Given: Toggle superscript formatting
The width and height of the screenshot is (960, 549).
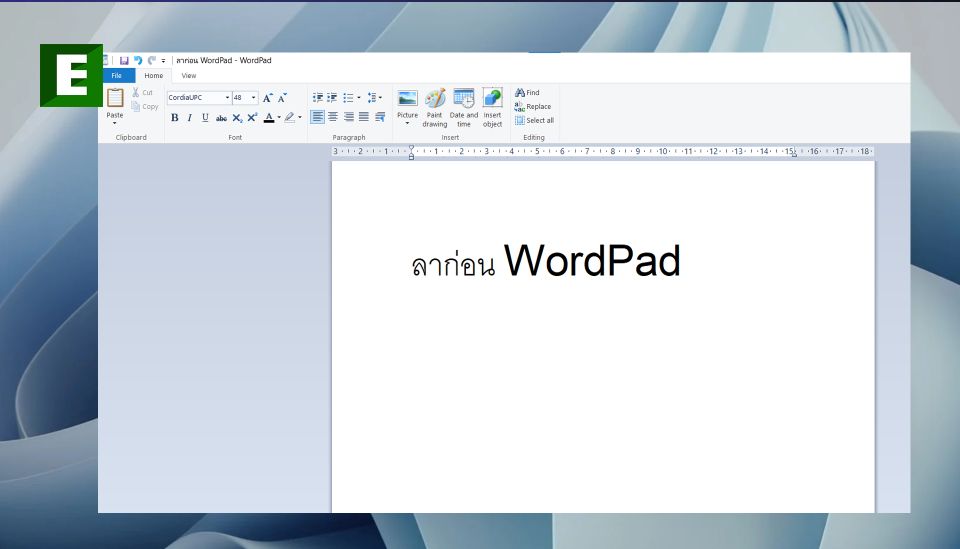Looking at the screenshot, I should click(252, 118).
